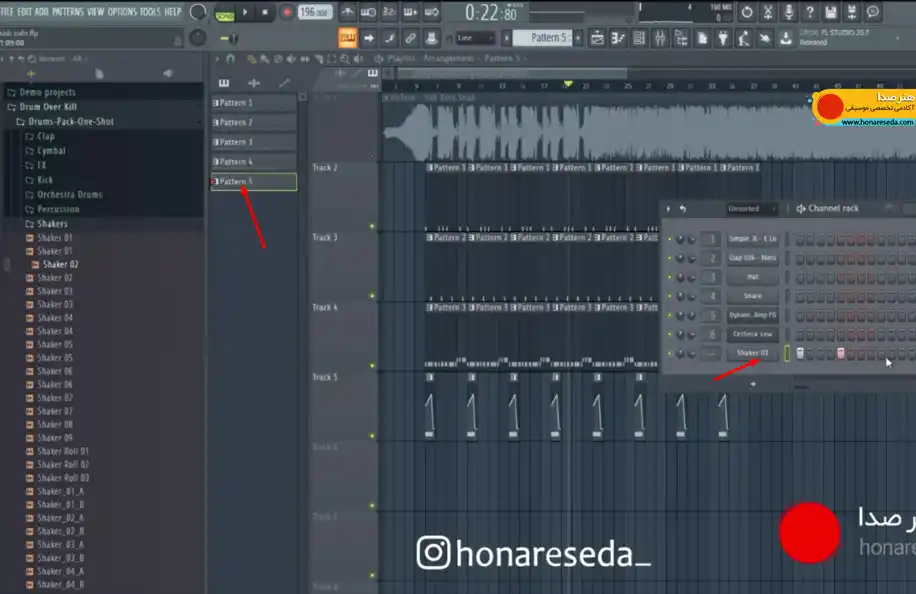The image size is (916, 594).
Task: Click the save project floppy disk icon
Action: (x=831, y=12)
